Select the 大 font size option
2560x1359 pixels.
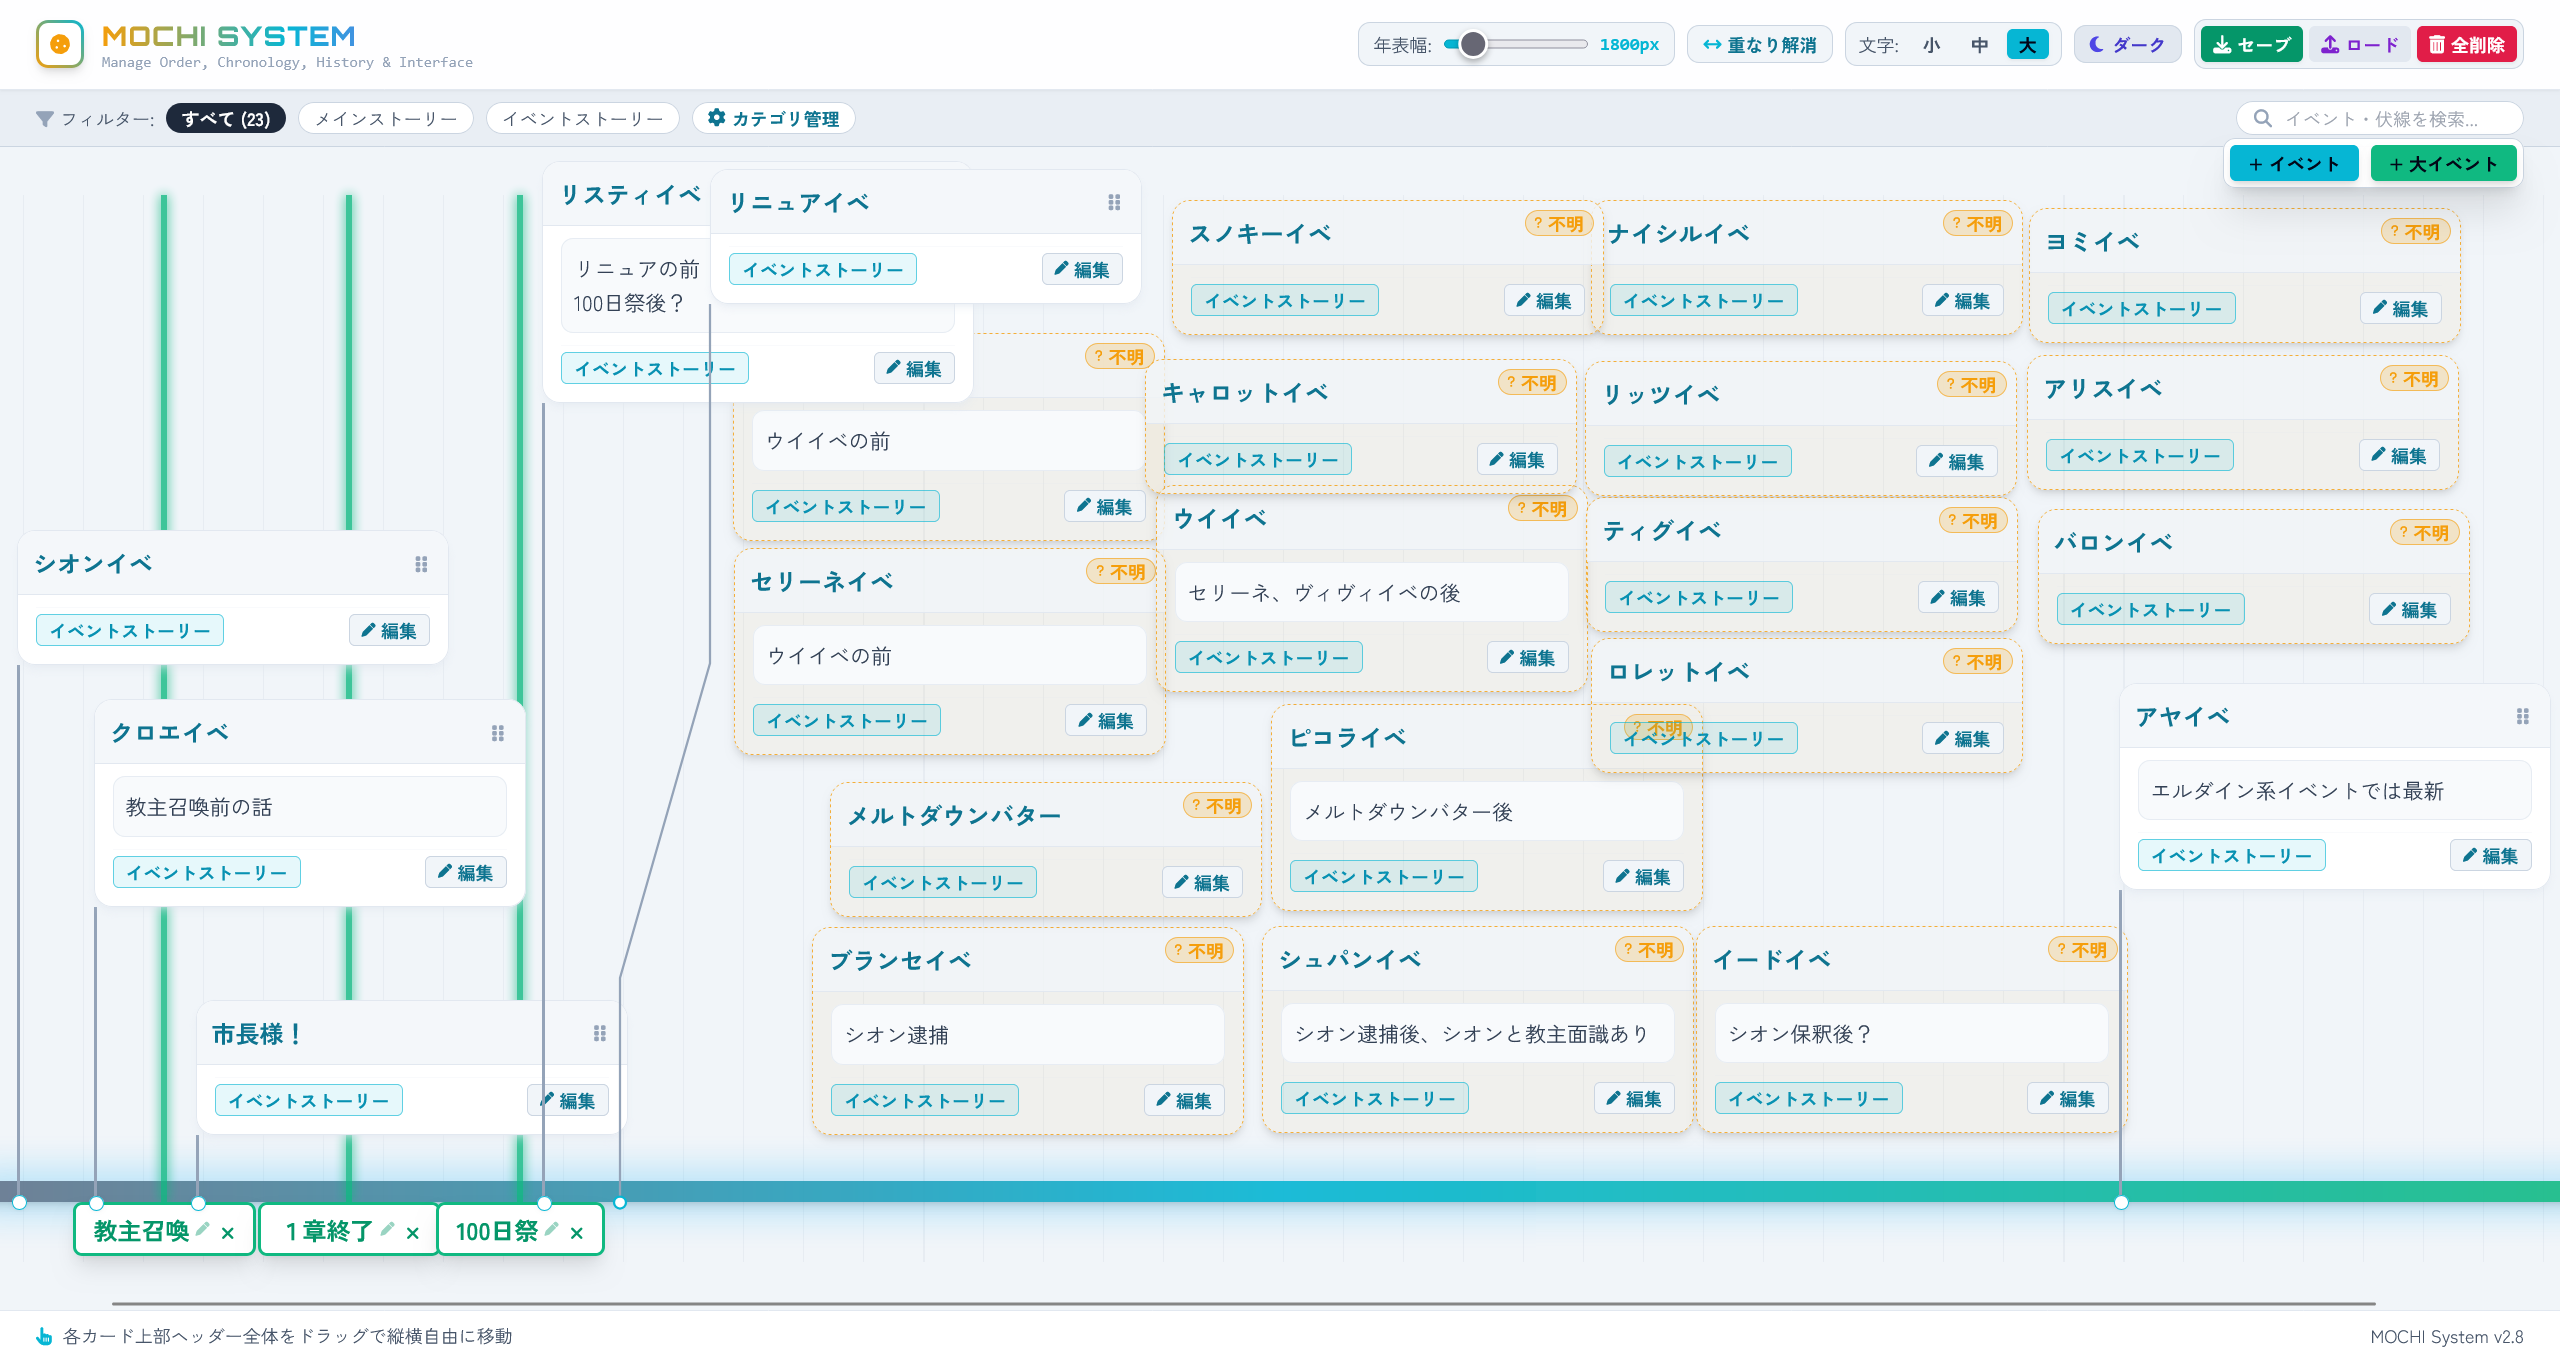tap(2027, 45)
